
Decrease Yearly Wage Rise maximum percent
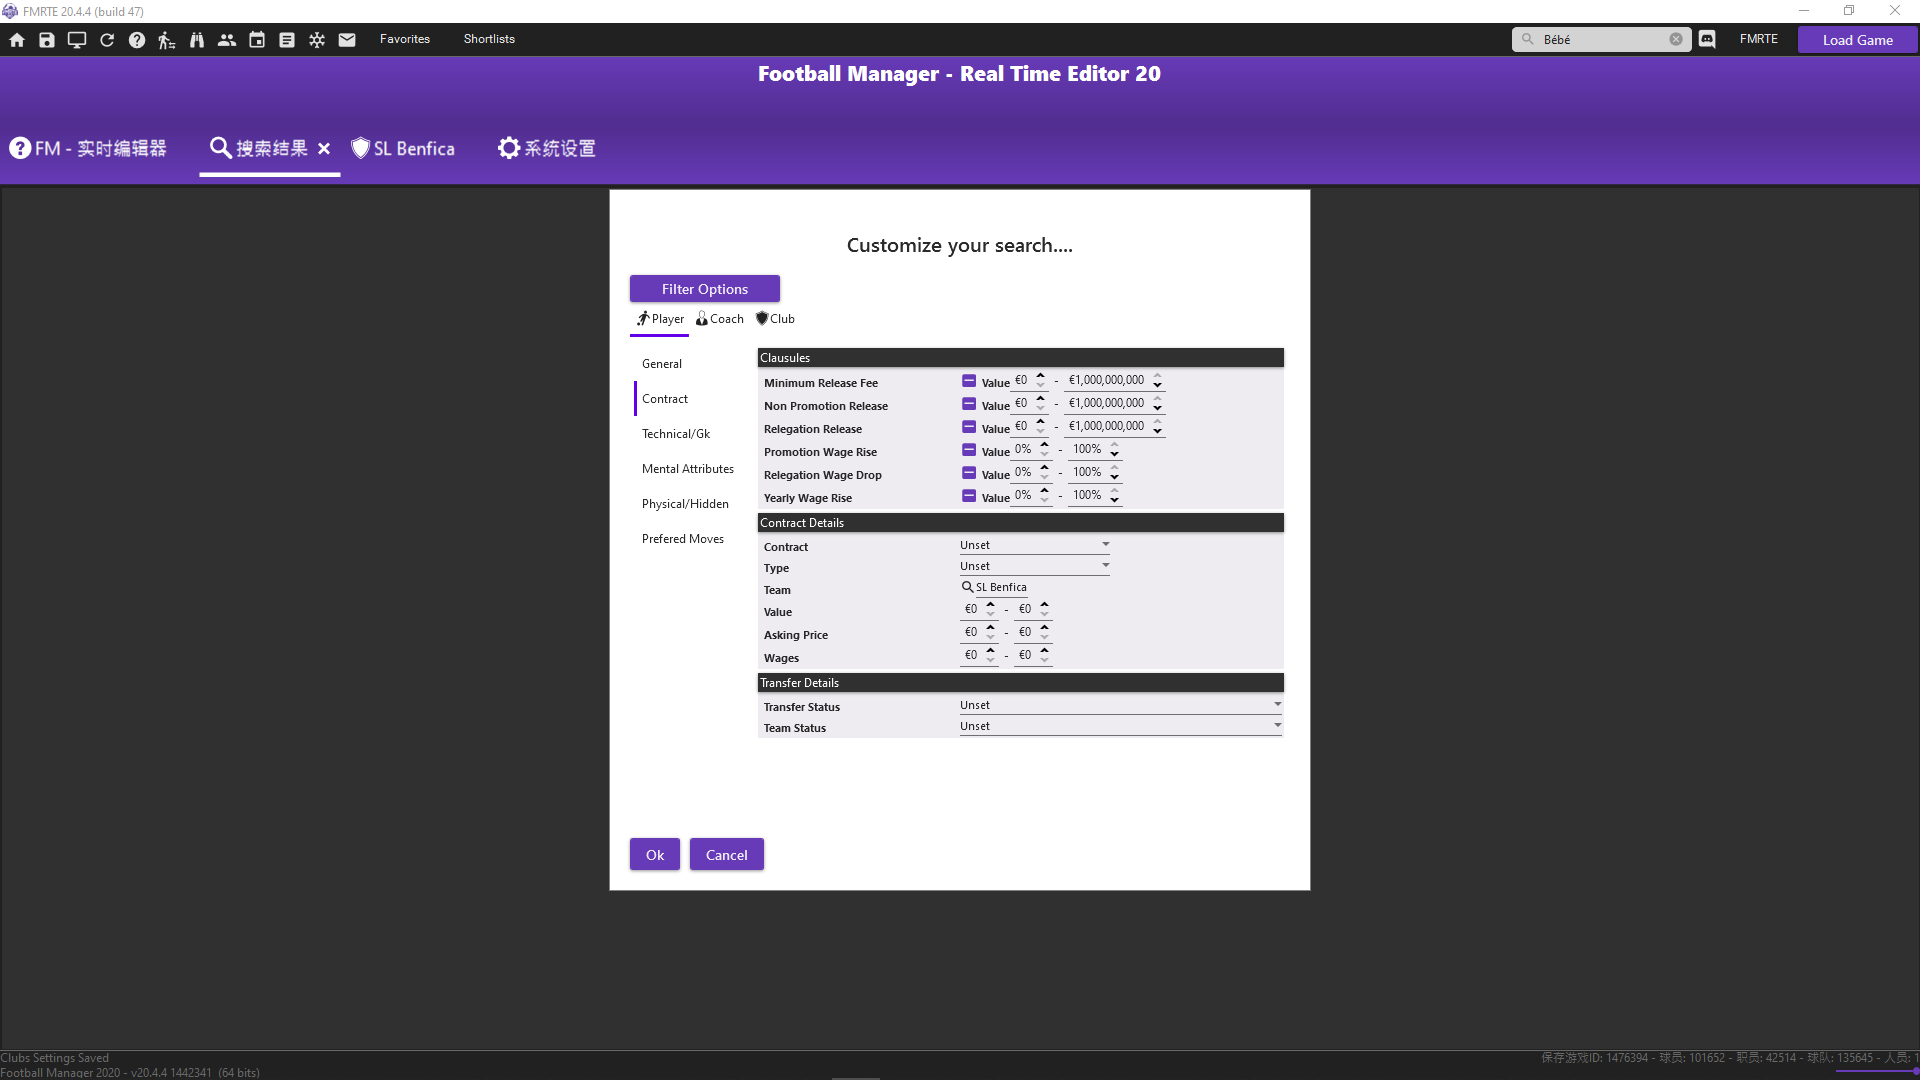[x=1115, y=500]
